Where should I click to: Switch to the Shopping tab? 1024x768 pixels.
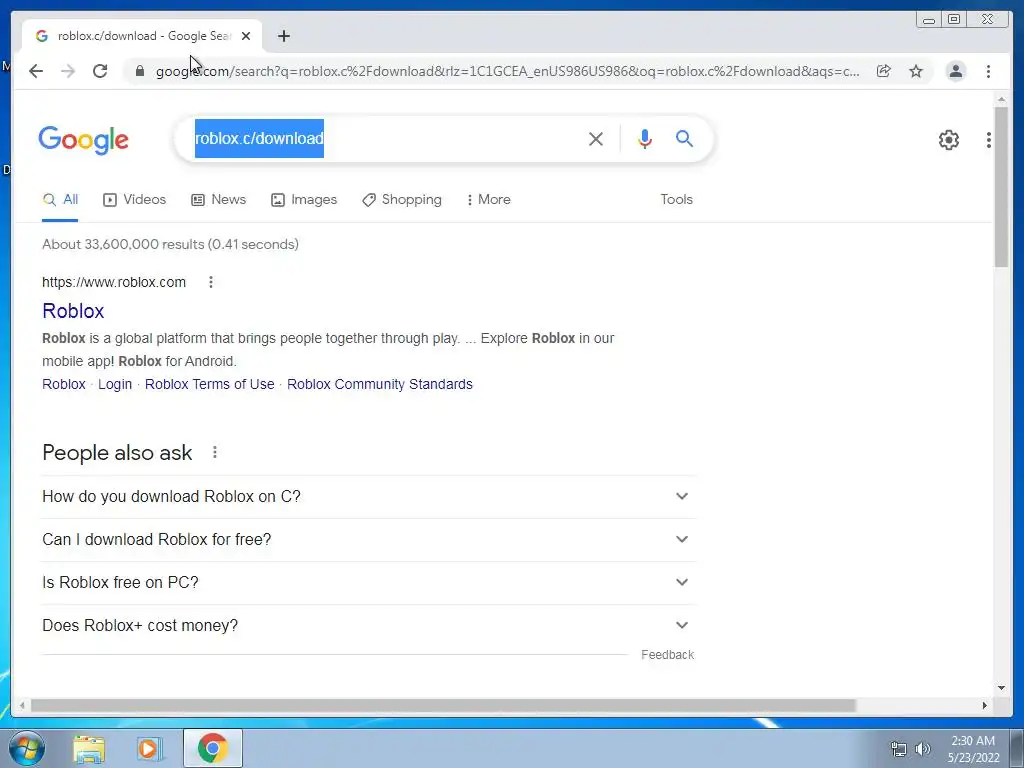point(402,199)
